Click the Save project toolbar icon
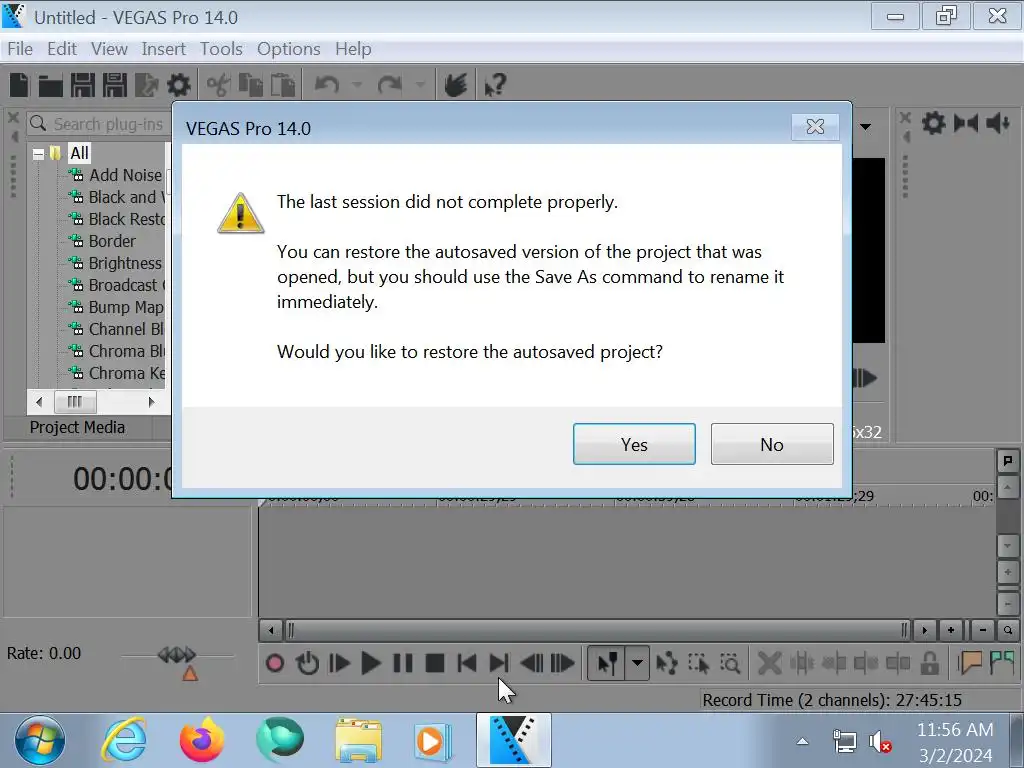1024x768 pixels. coord(83,85)
